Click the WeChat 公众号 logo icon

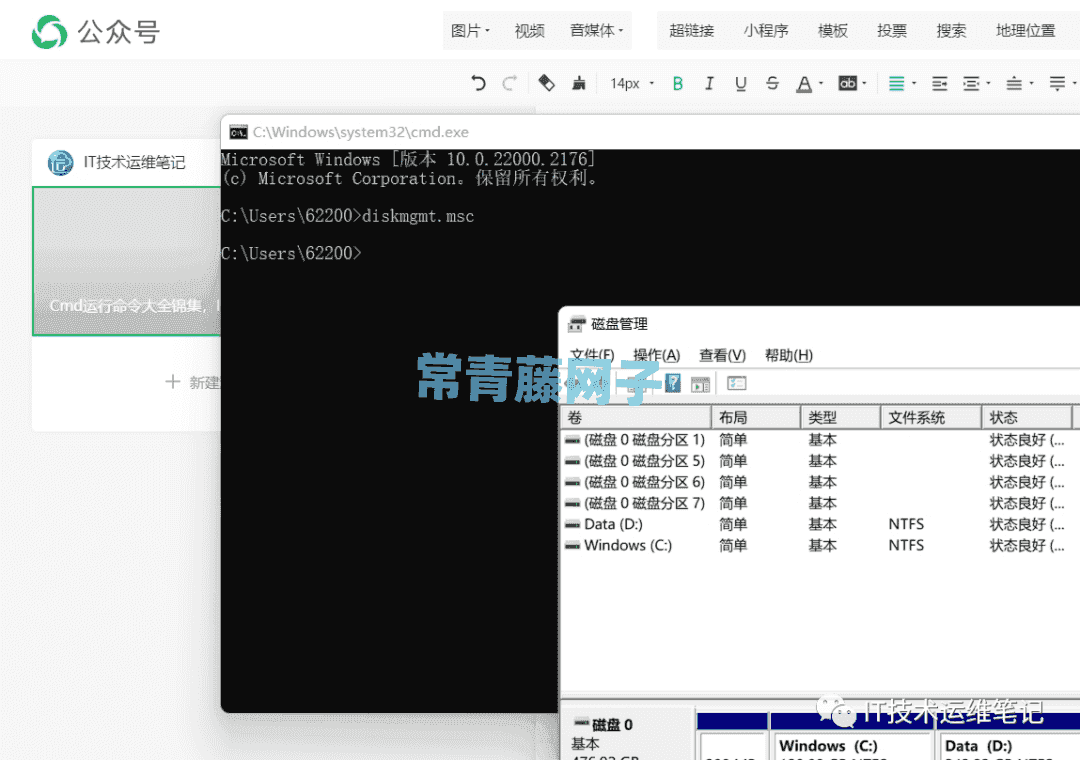(50, 32)
